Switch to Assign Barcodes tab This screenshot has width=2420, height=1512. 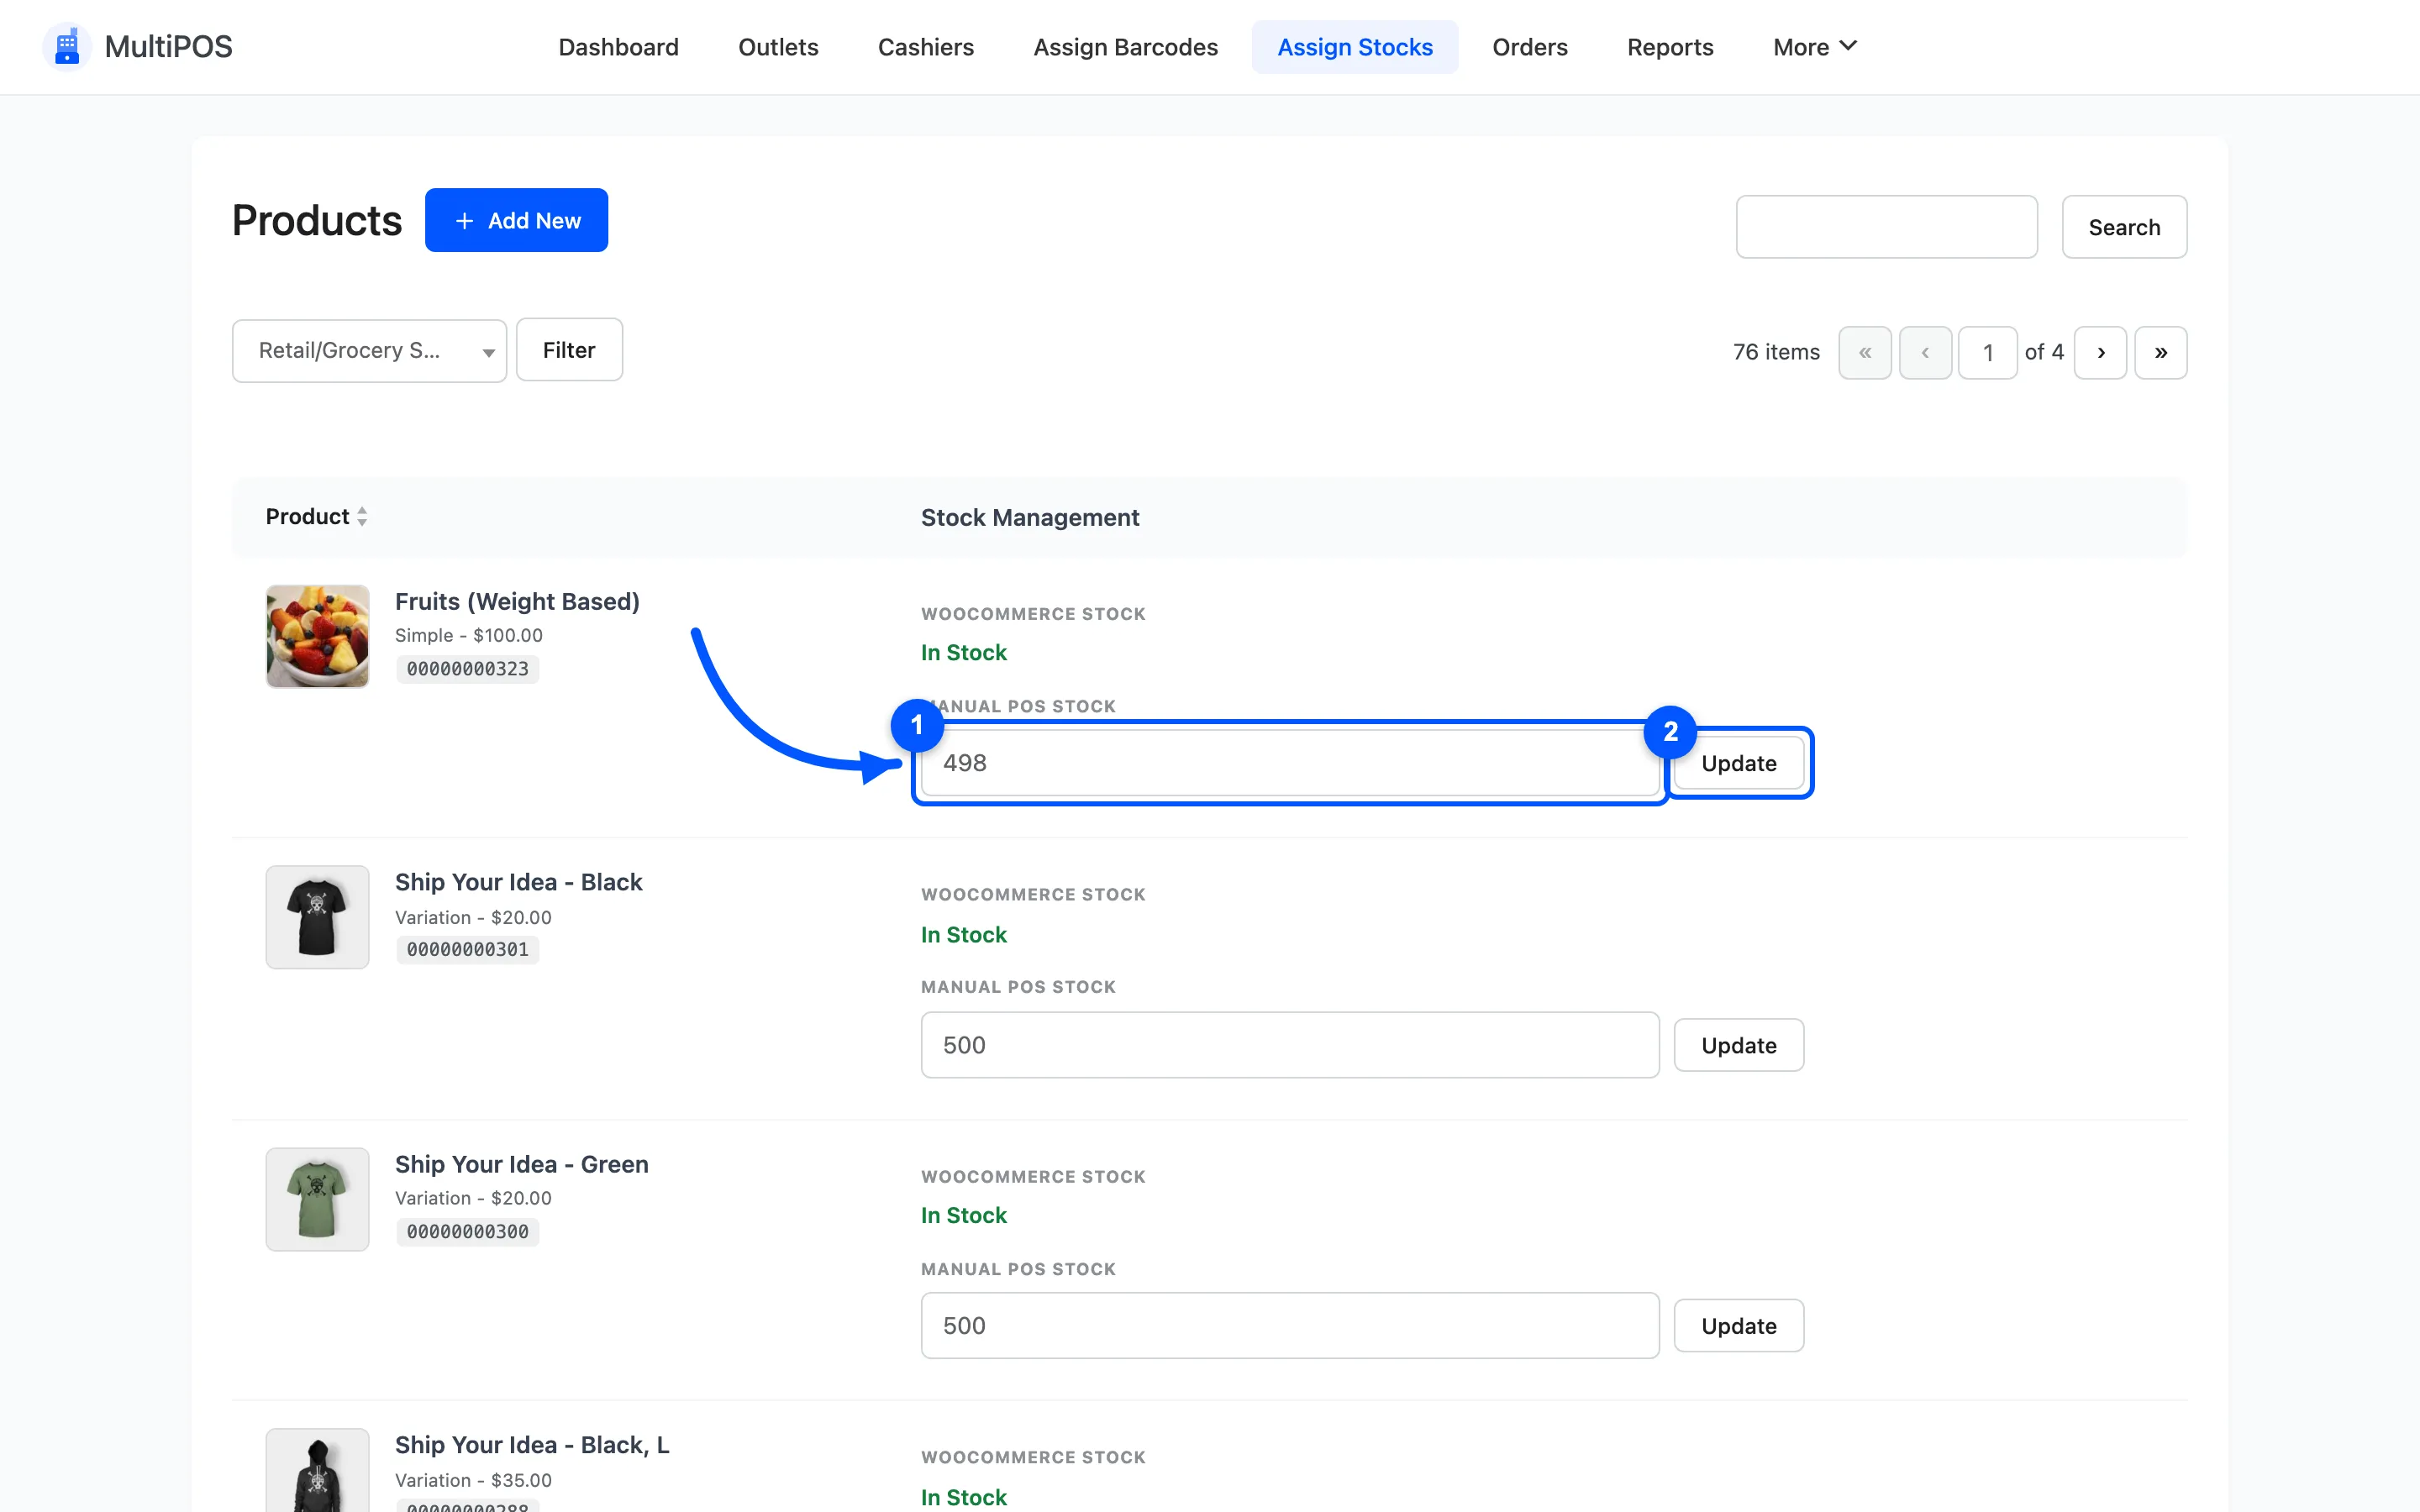(1125, 47)
